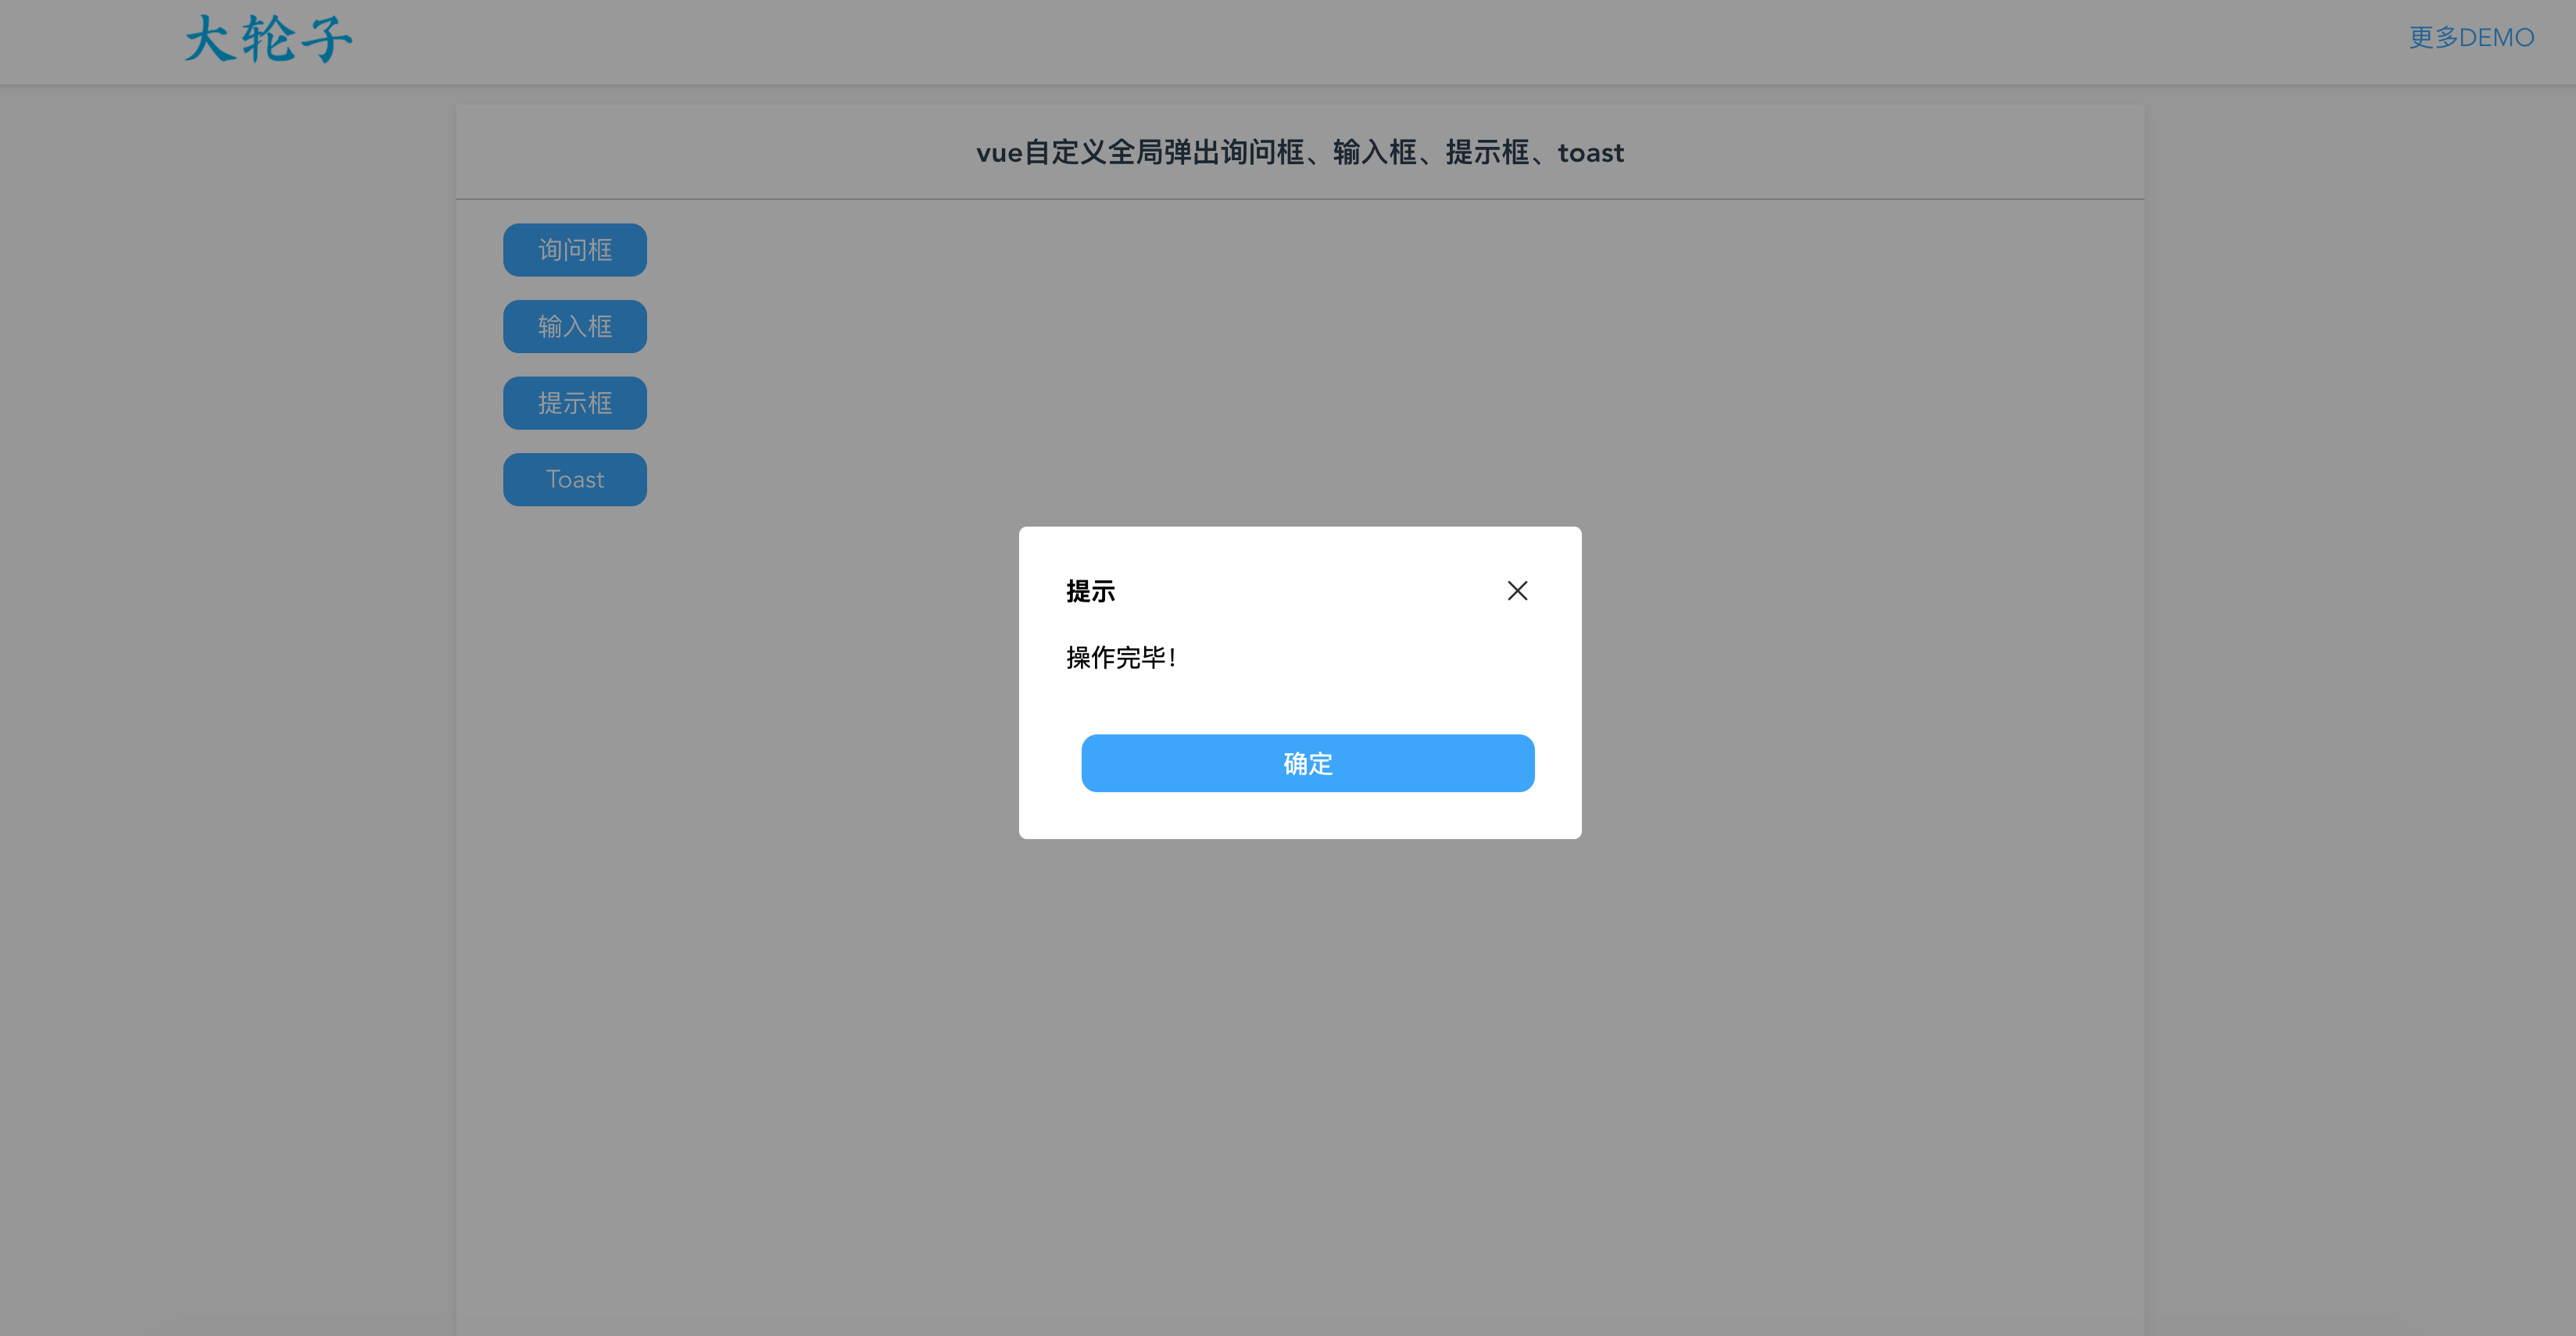Viewport: 2576px width, 1336px height.
Task: Click the word toast in the heading
Action: pyautogui.click(x=1590, y=153)
